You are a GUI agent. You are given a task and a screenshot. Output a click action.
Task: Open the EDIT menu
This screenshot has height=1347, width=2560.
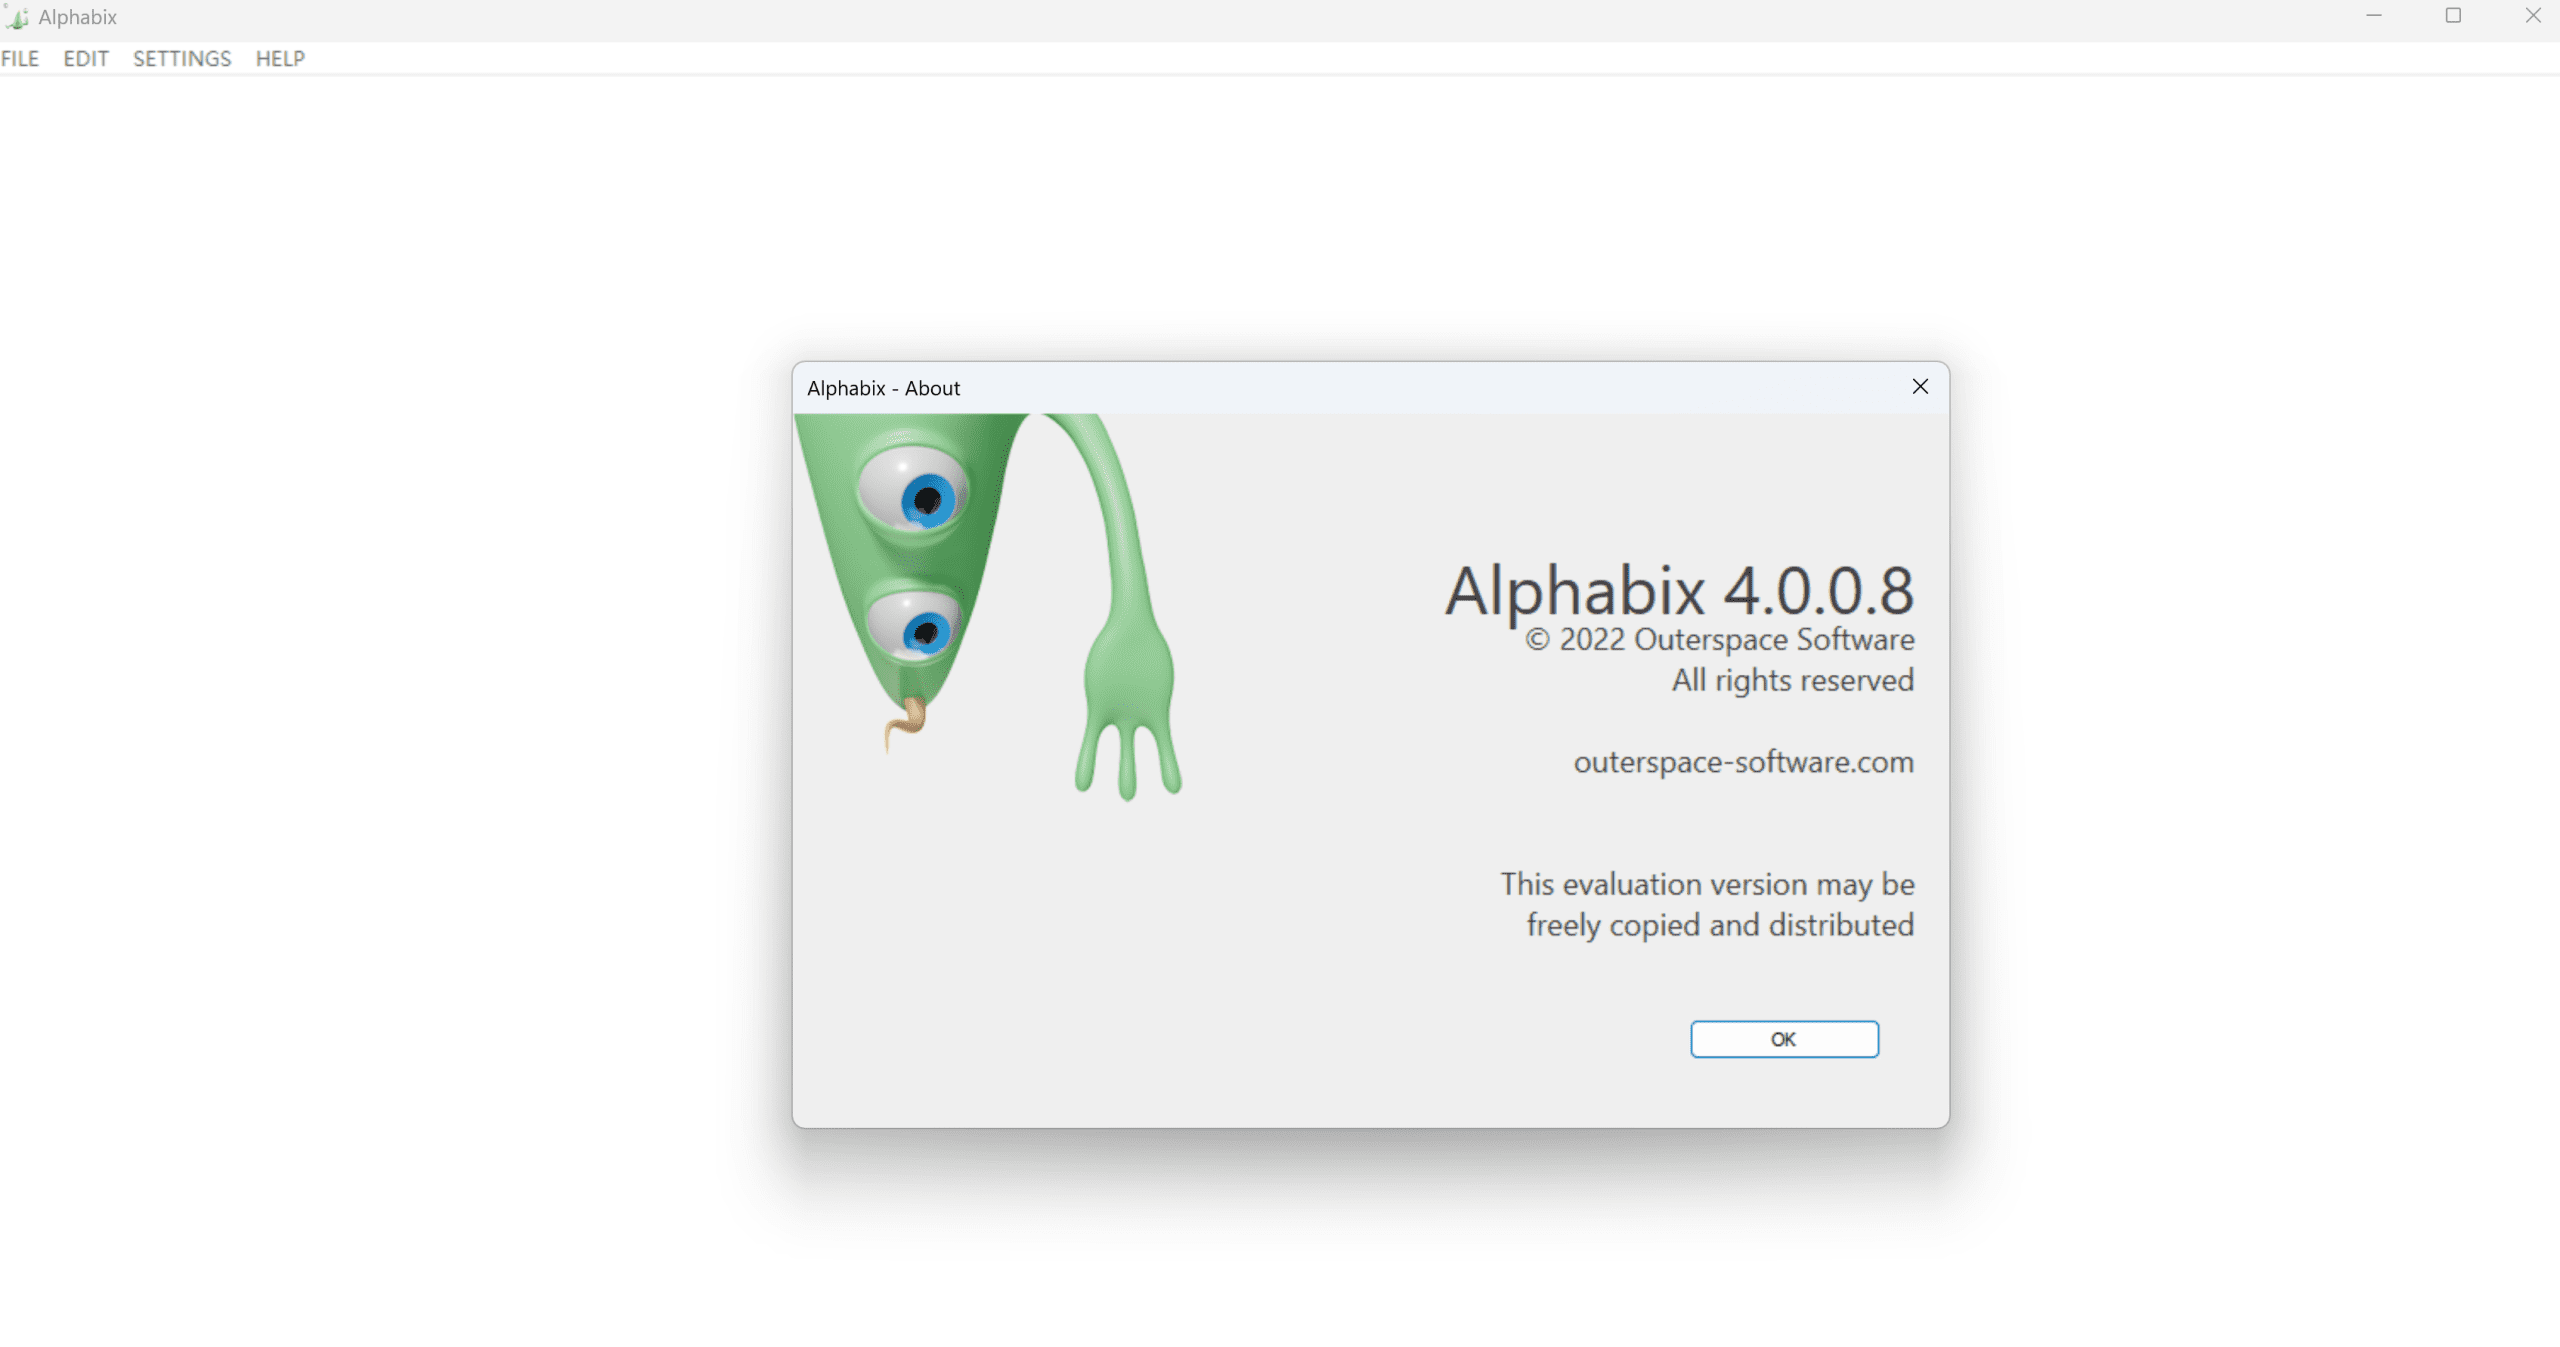point(86,59)
